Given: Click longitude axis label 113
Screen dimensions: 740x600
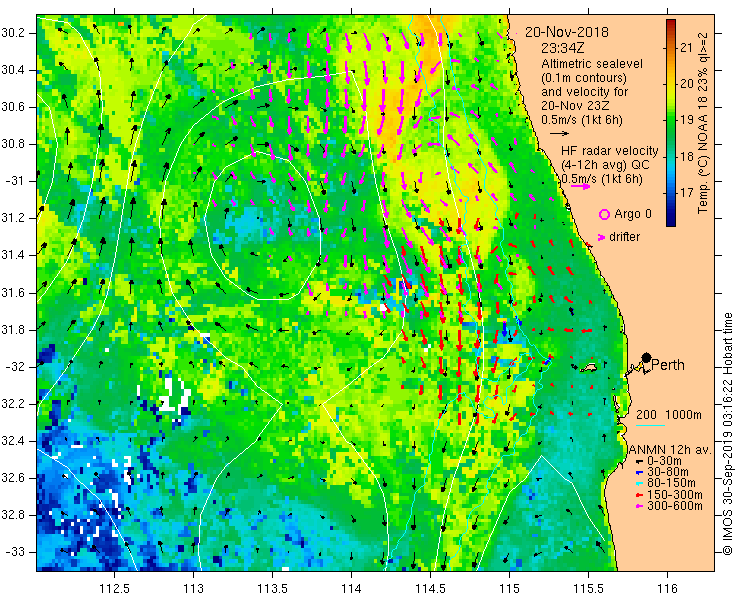Looking at the screenshot, I should pyautogui.click(x=193, y=589).
